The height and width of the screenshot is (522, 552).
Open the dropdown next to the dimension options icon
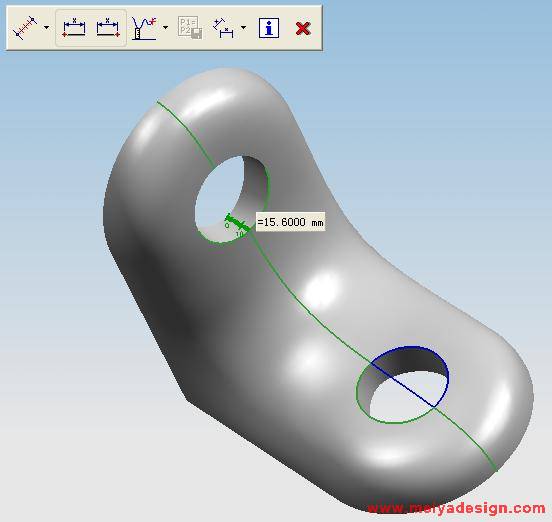point(243,27)
